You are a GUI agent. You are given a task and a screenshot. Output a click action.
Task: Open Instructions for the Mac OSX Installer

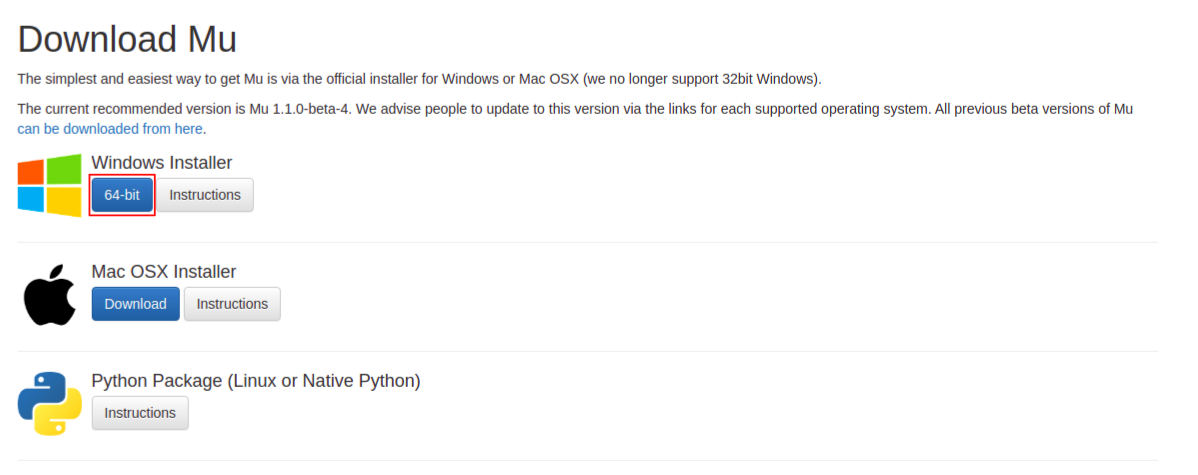(232, 304)
